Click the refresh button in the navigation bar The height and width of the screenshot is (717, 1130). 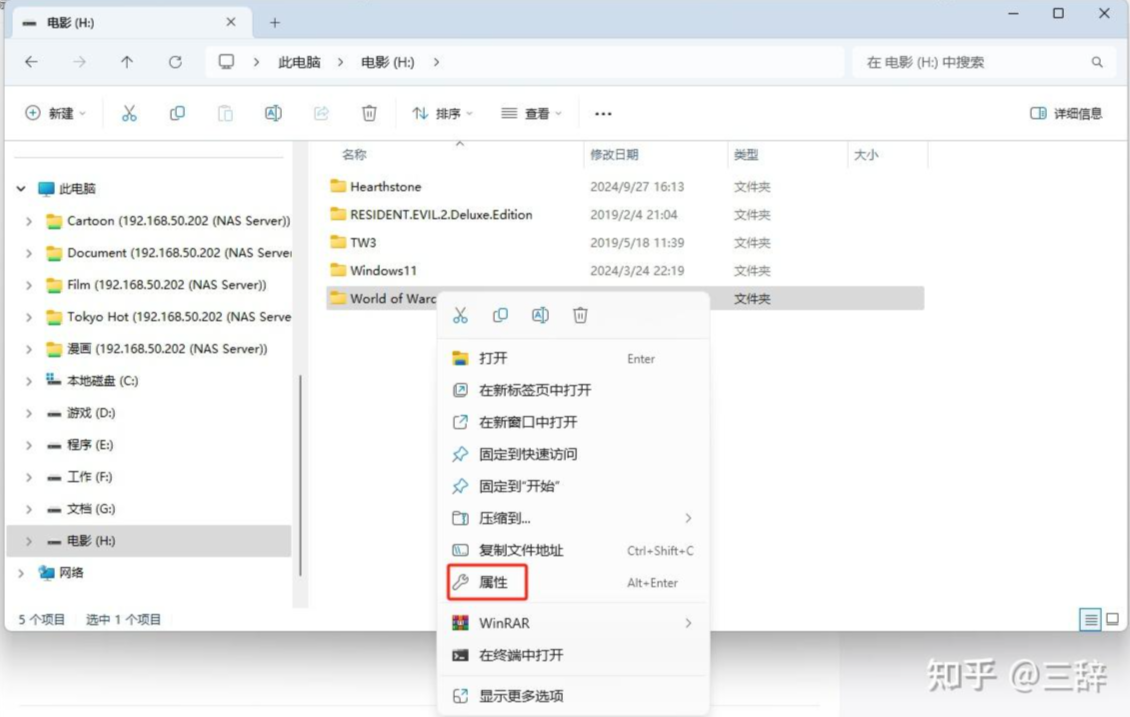point(175,62)
